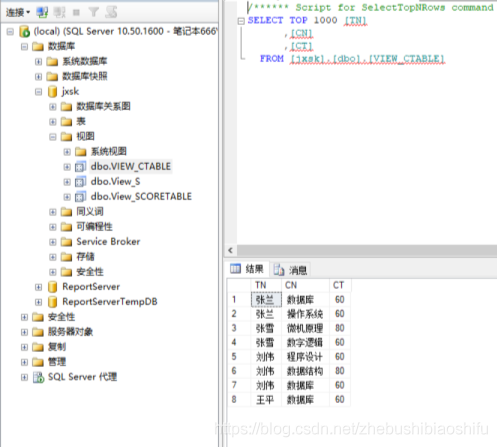Click the filter icon in Object Explorer toolbar
The height and width of the screenshot is (447, 497).
pos(94,13)
